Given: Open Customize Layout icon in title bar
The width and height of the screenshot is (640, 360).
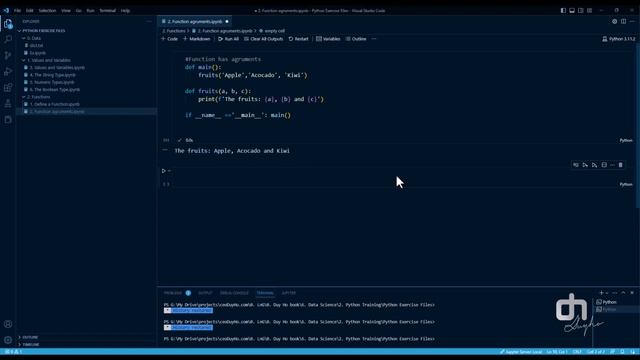Looking at the screenshot, I should pos(589,11).
